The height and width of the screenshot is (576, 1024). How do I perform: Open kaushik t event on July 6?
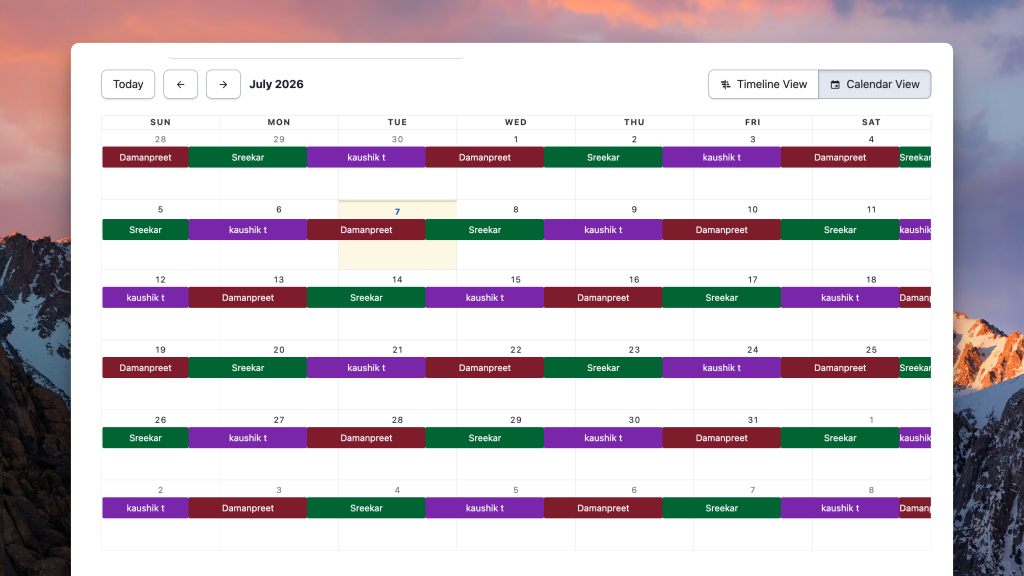(248, 230)
